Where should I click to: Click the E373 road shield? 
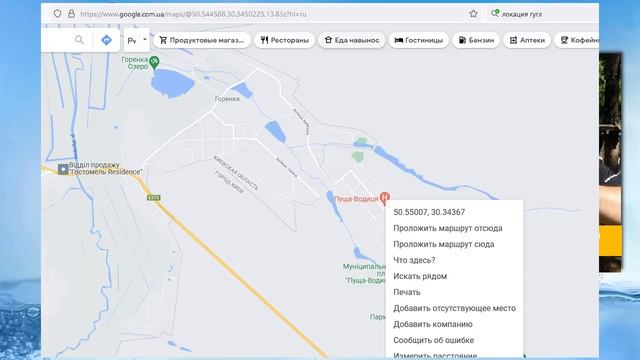[154, 198]
